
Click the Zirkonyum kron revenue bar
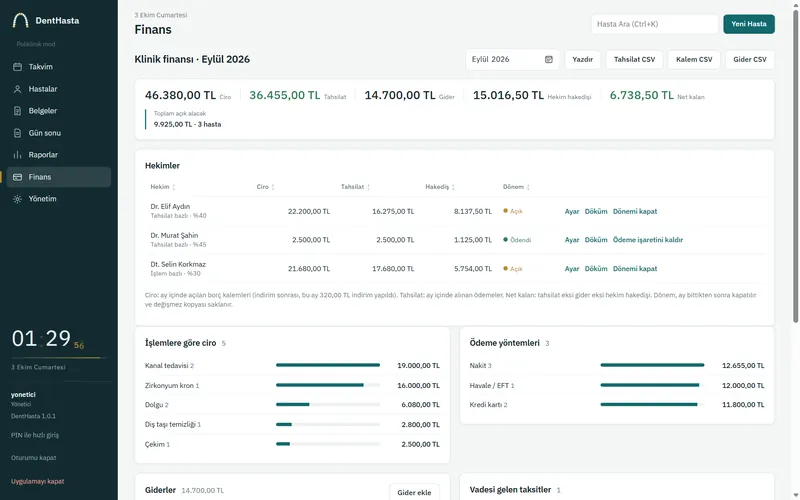click(328, 385)
